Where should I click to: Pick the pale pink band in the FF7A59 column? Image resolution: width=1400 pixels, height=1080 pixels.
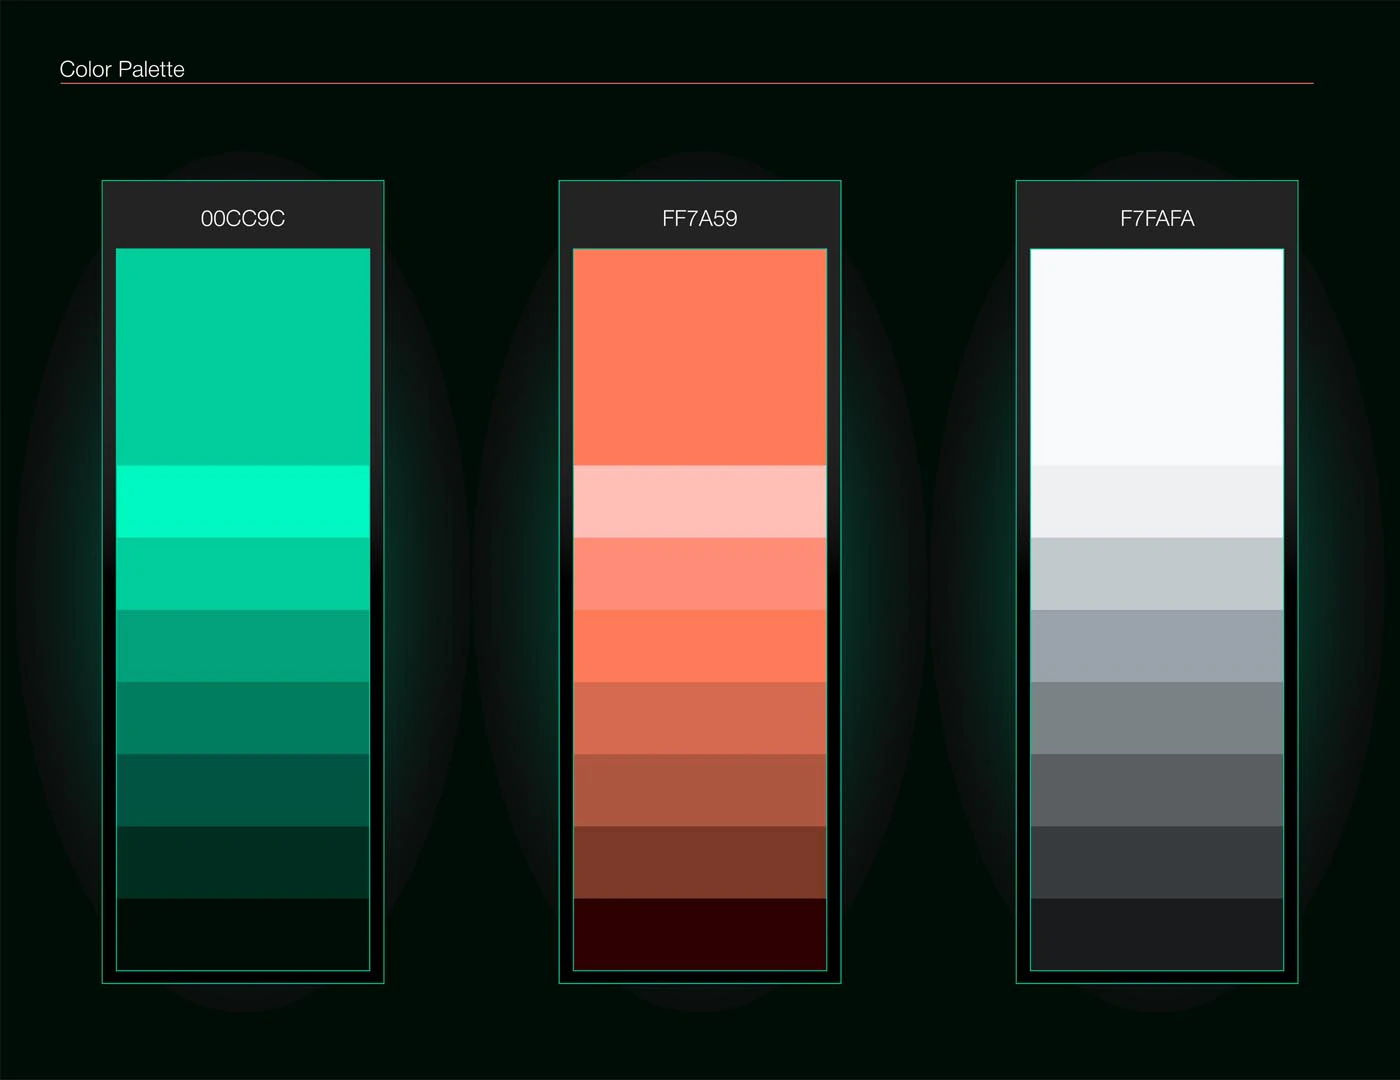700,501
